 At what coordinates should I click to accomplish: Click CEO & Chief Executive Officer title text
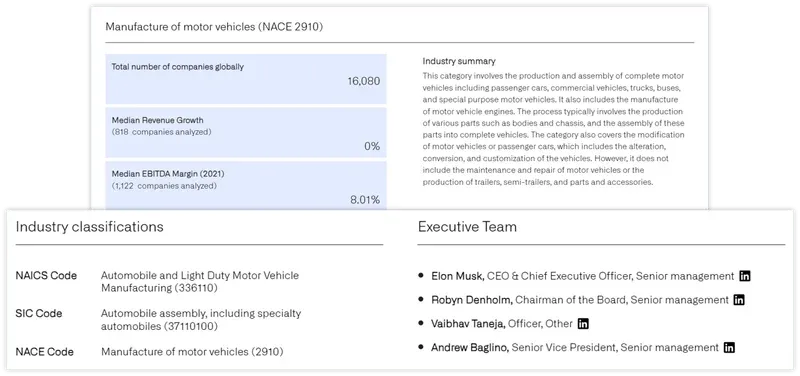pos(560,276)
